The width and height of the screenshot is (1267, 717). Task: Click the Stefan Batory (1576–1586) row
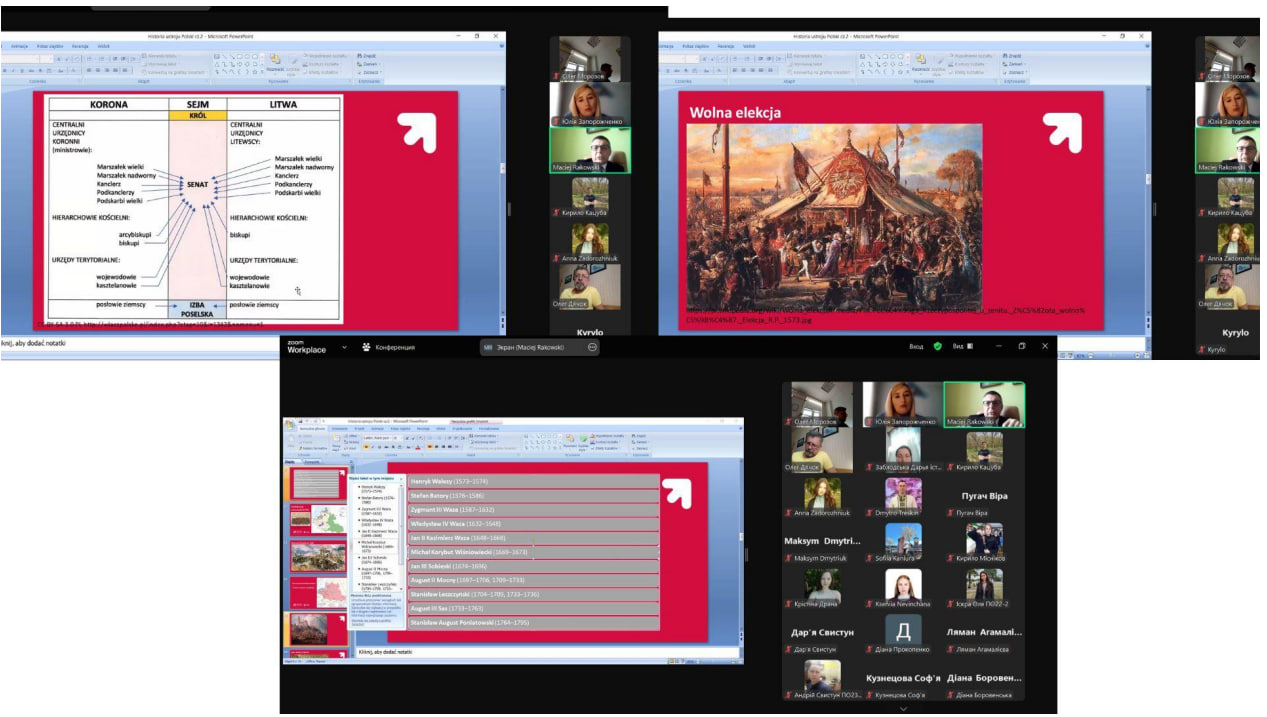click(x=534, y=496)
